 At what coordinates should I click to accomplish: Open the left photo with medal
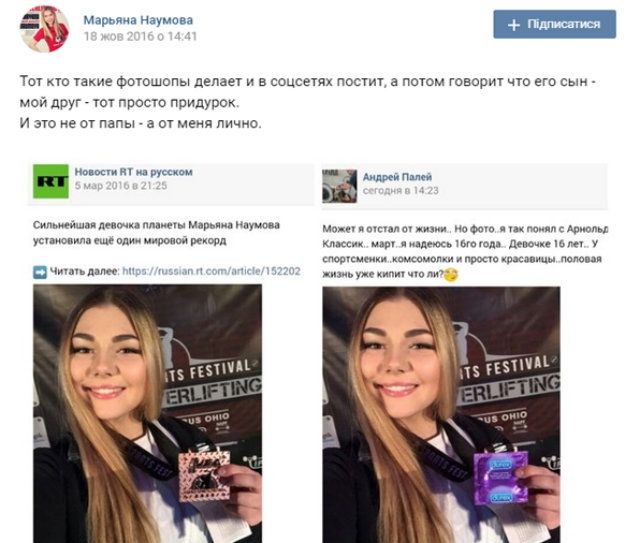[147, 414]
